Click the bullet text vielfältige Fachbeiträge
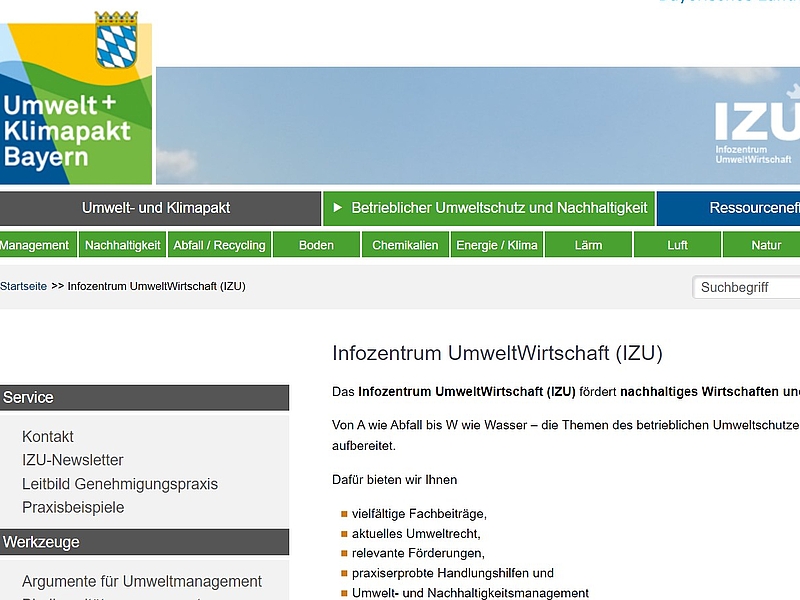The image size is (800, 600). [419, 514]
